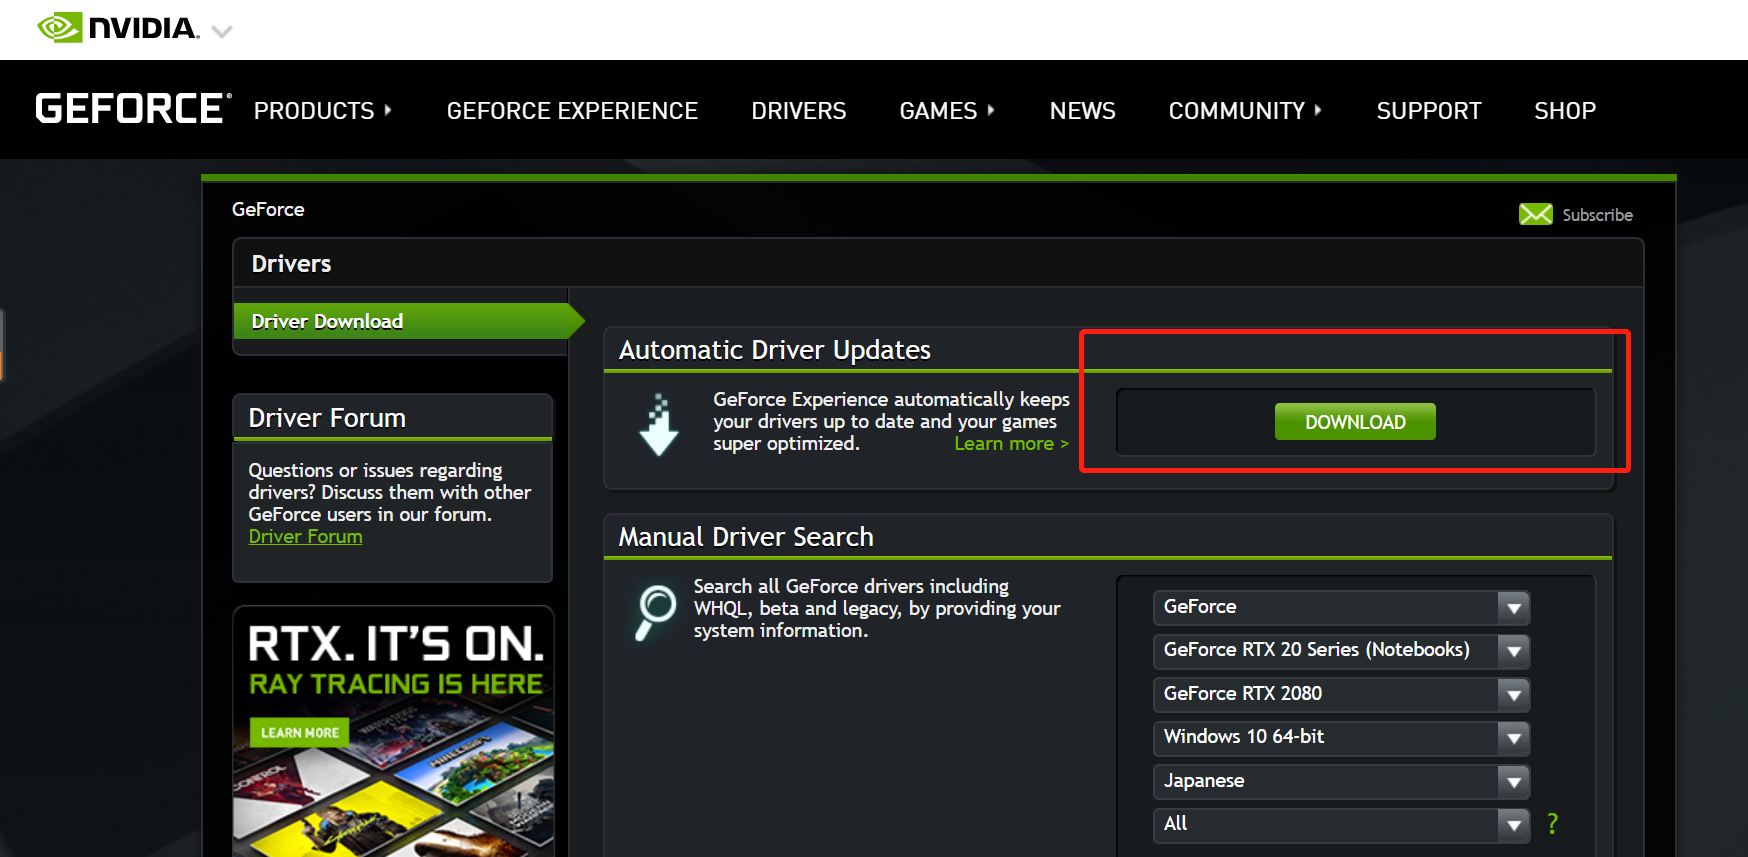
Task: Click the GeForce breadcrumb text
Action: pyautogui.click(x=268, y=209)
